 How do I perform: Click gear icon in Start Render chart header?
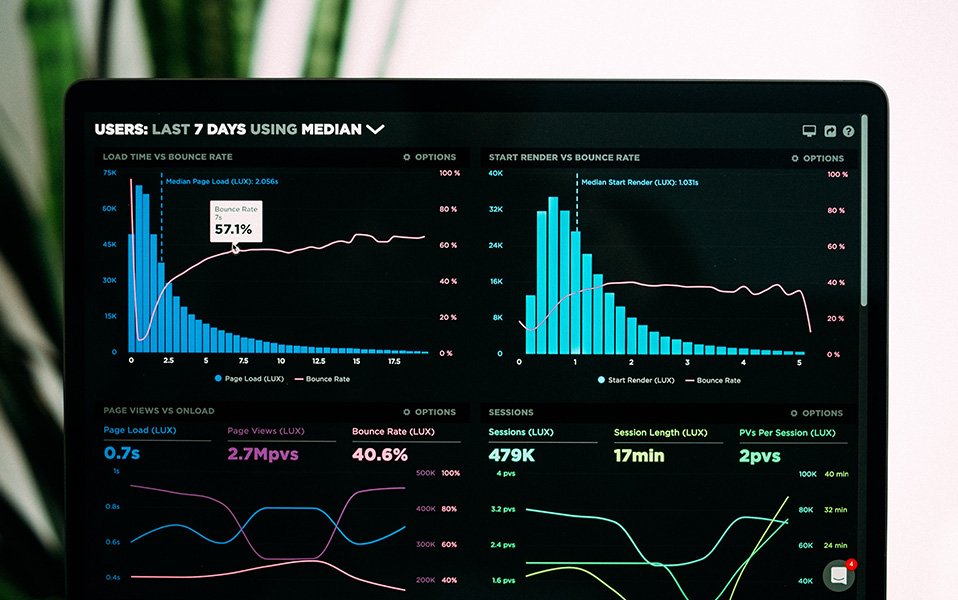coord(795,158)
